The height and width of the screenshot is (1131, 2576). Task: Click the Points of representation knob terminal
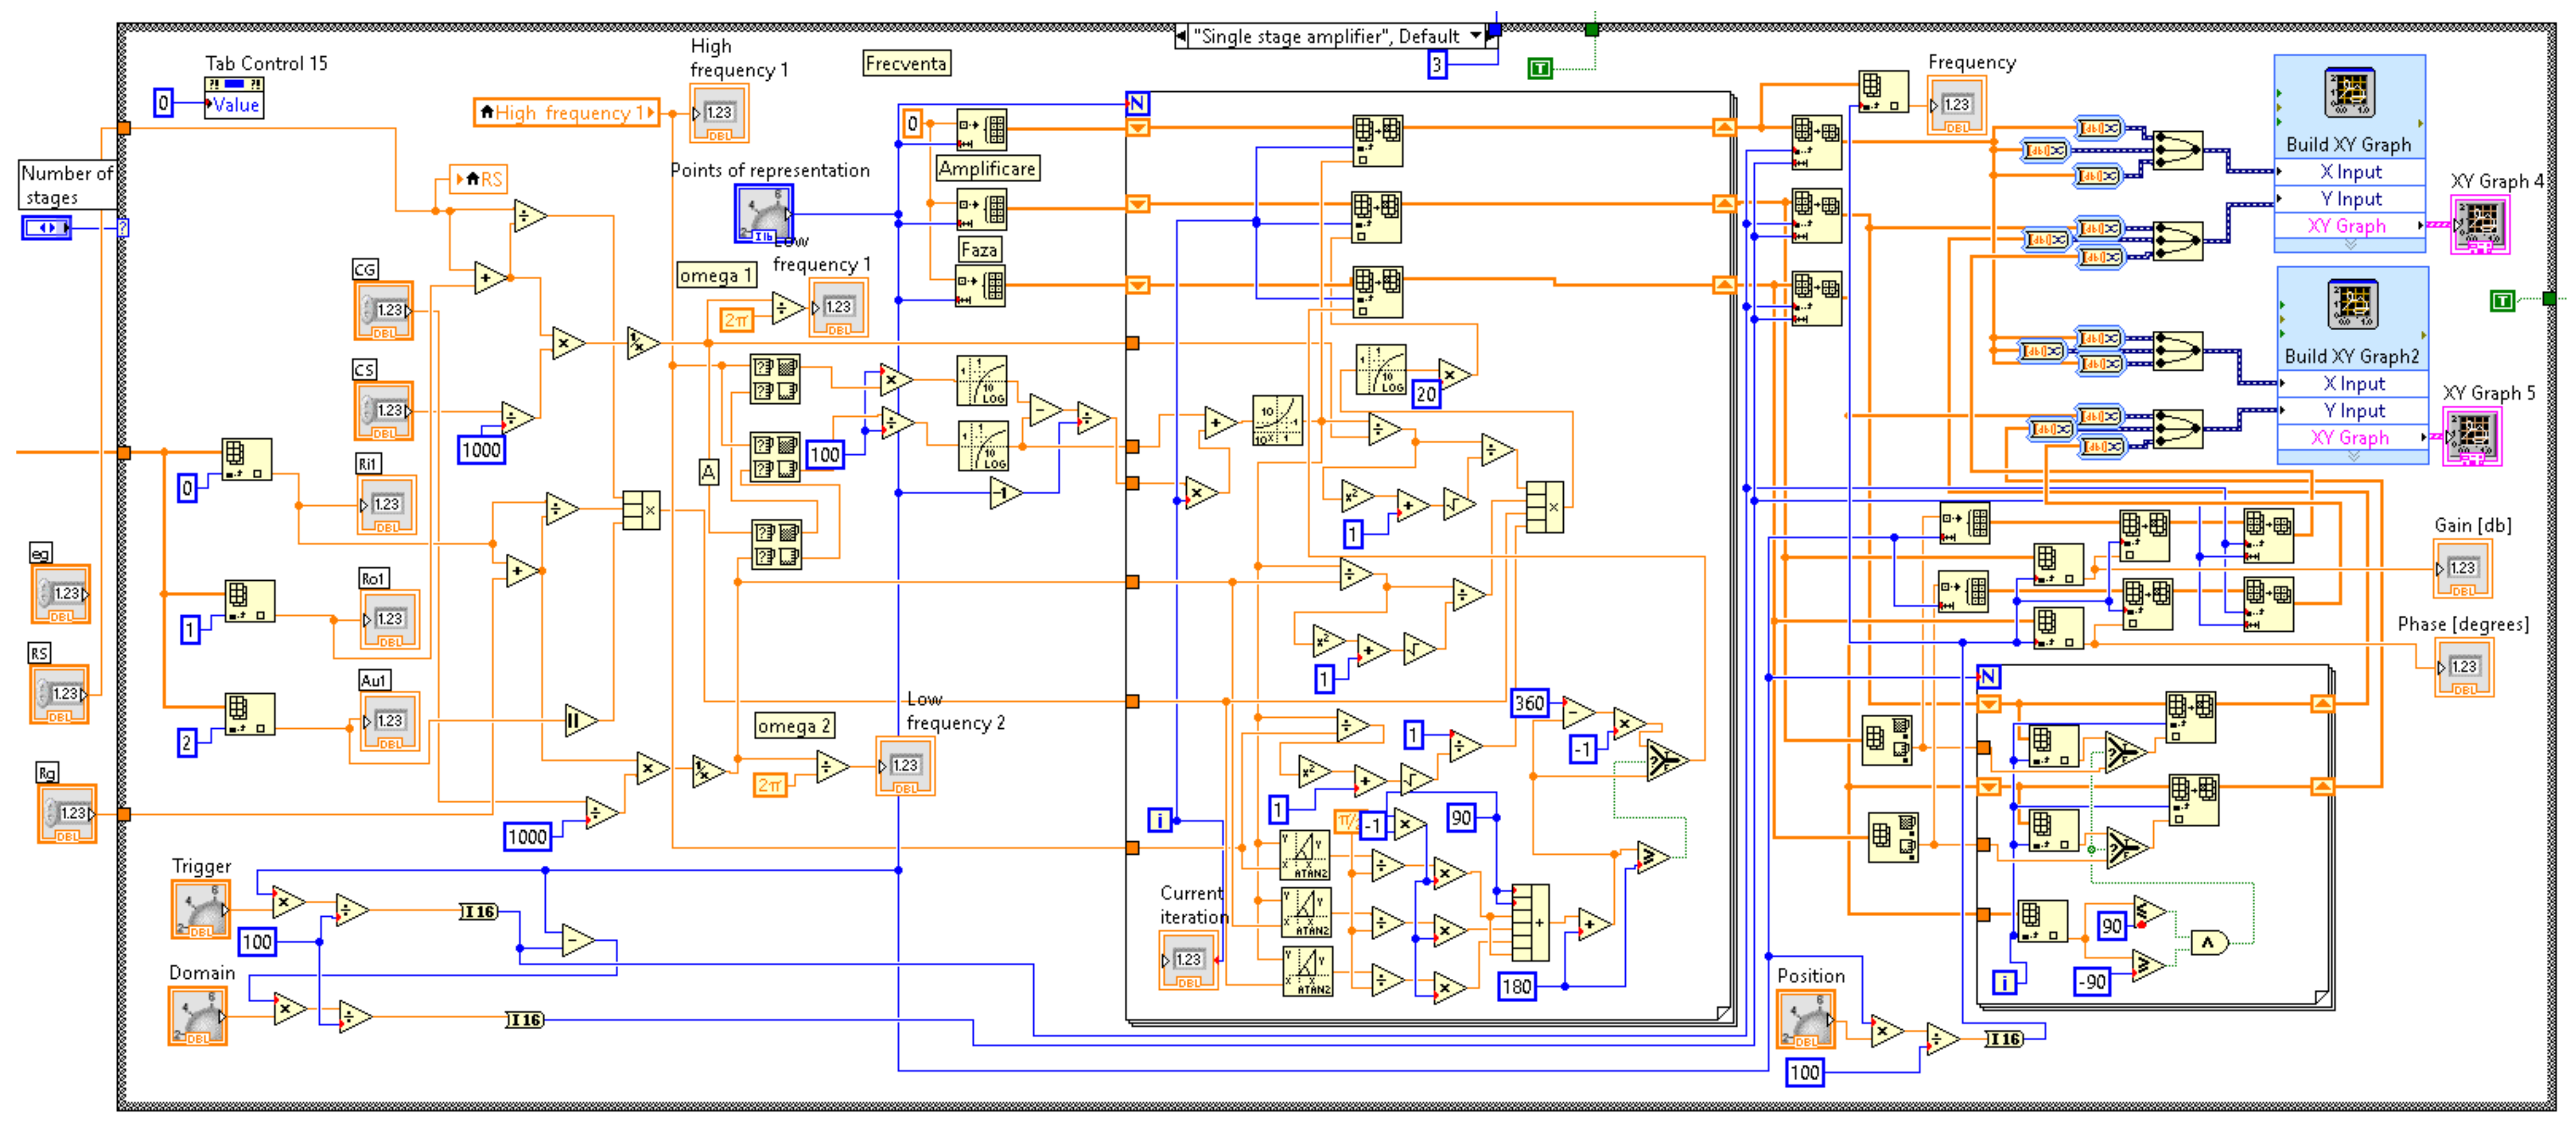coord(764,212)
